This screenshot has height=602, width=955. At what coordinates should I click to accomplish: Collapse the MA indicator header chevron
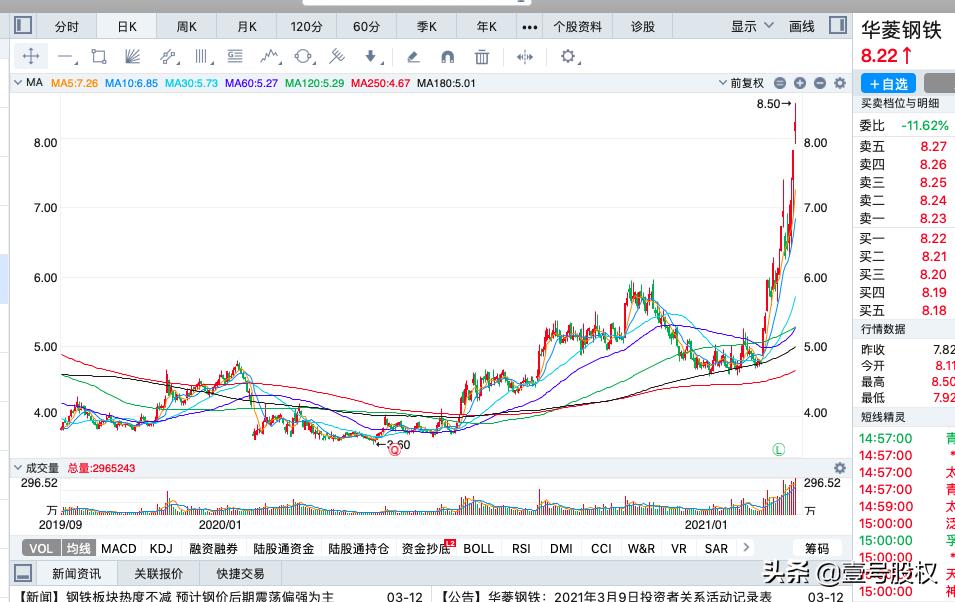click(x=17, y=83)
